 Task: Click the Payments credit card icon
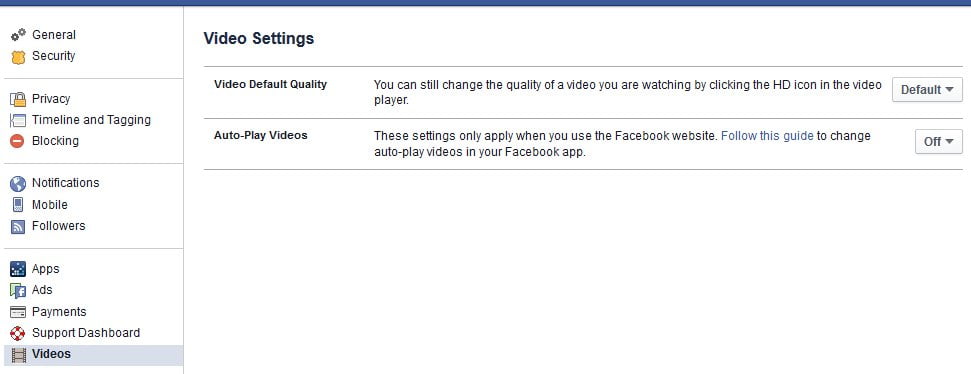[x=18, y=312]
